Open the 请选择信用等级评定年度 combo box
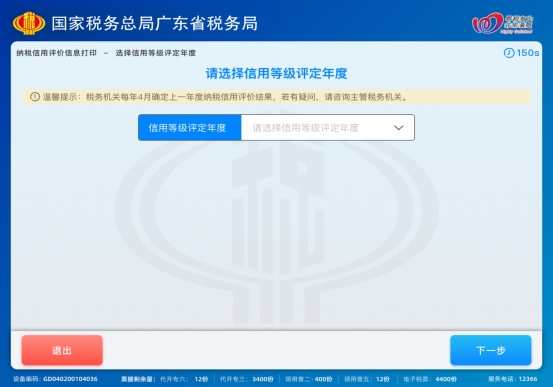Viewport: 553px width, 387px height. coord(328,128)
